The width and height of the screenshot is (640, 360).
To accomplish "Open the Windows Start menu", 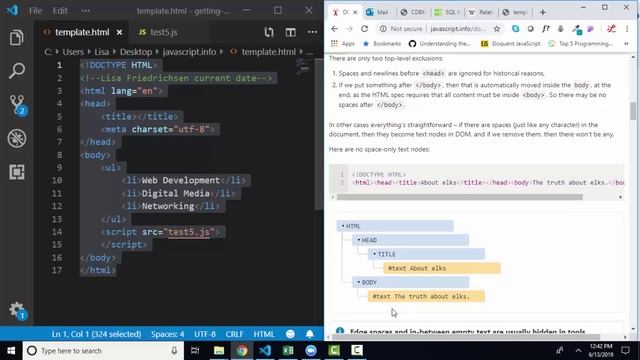I will coord(11,351).
